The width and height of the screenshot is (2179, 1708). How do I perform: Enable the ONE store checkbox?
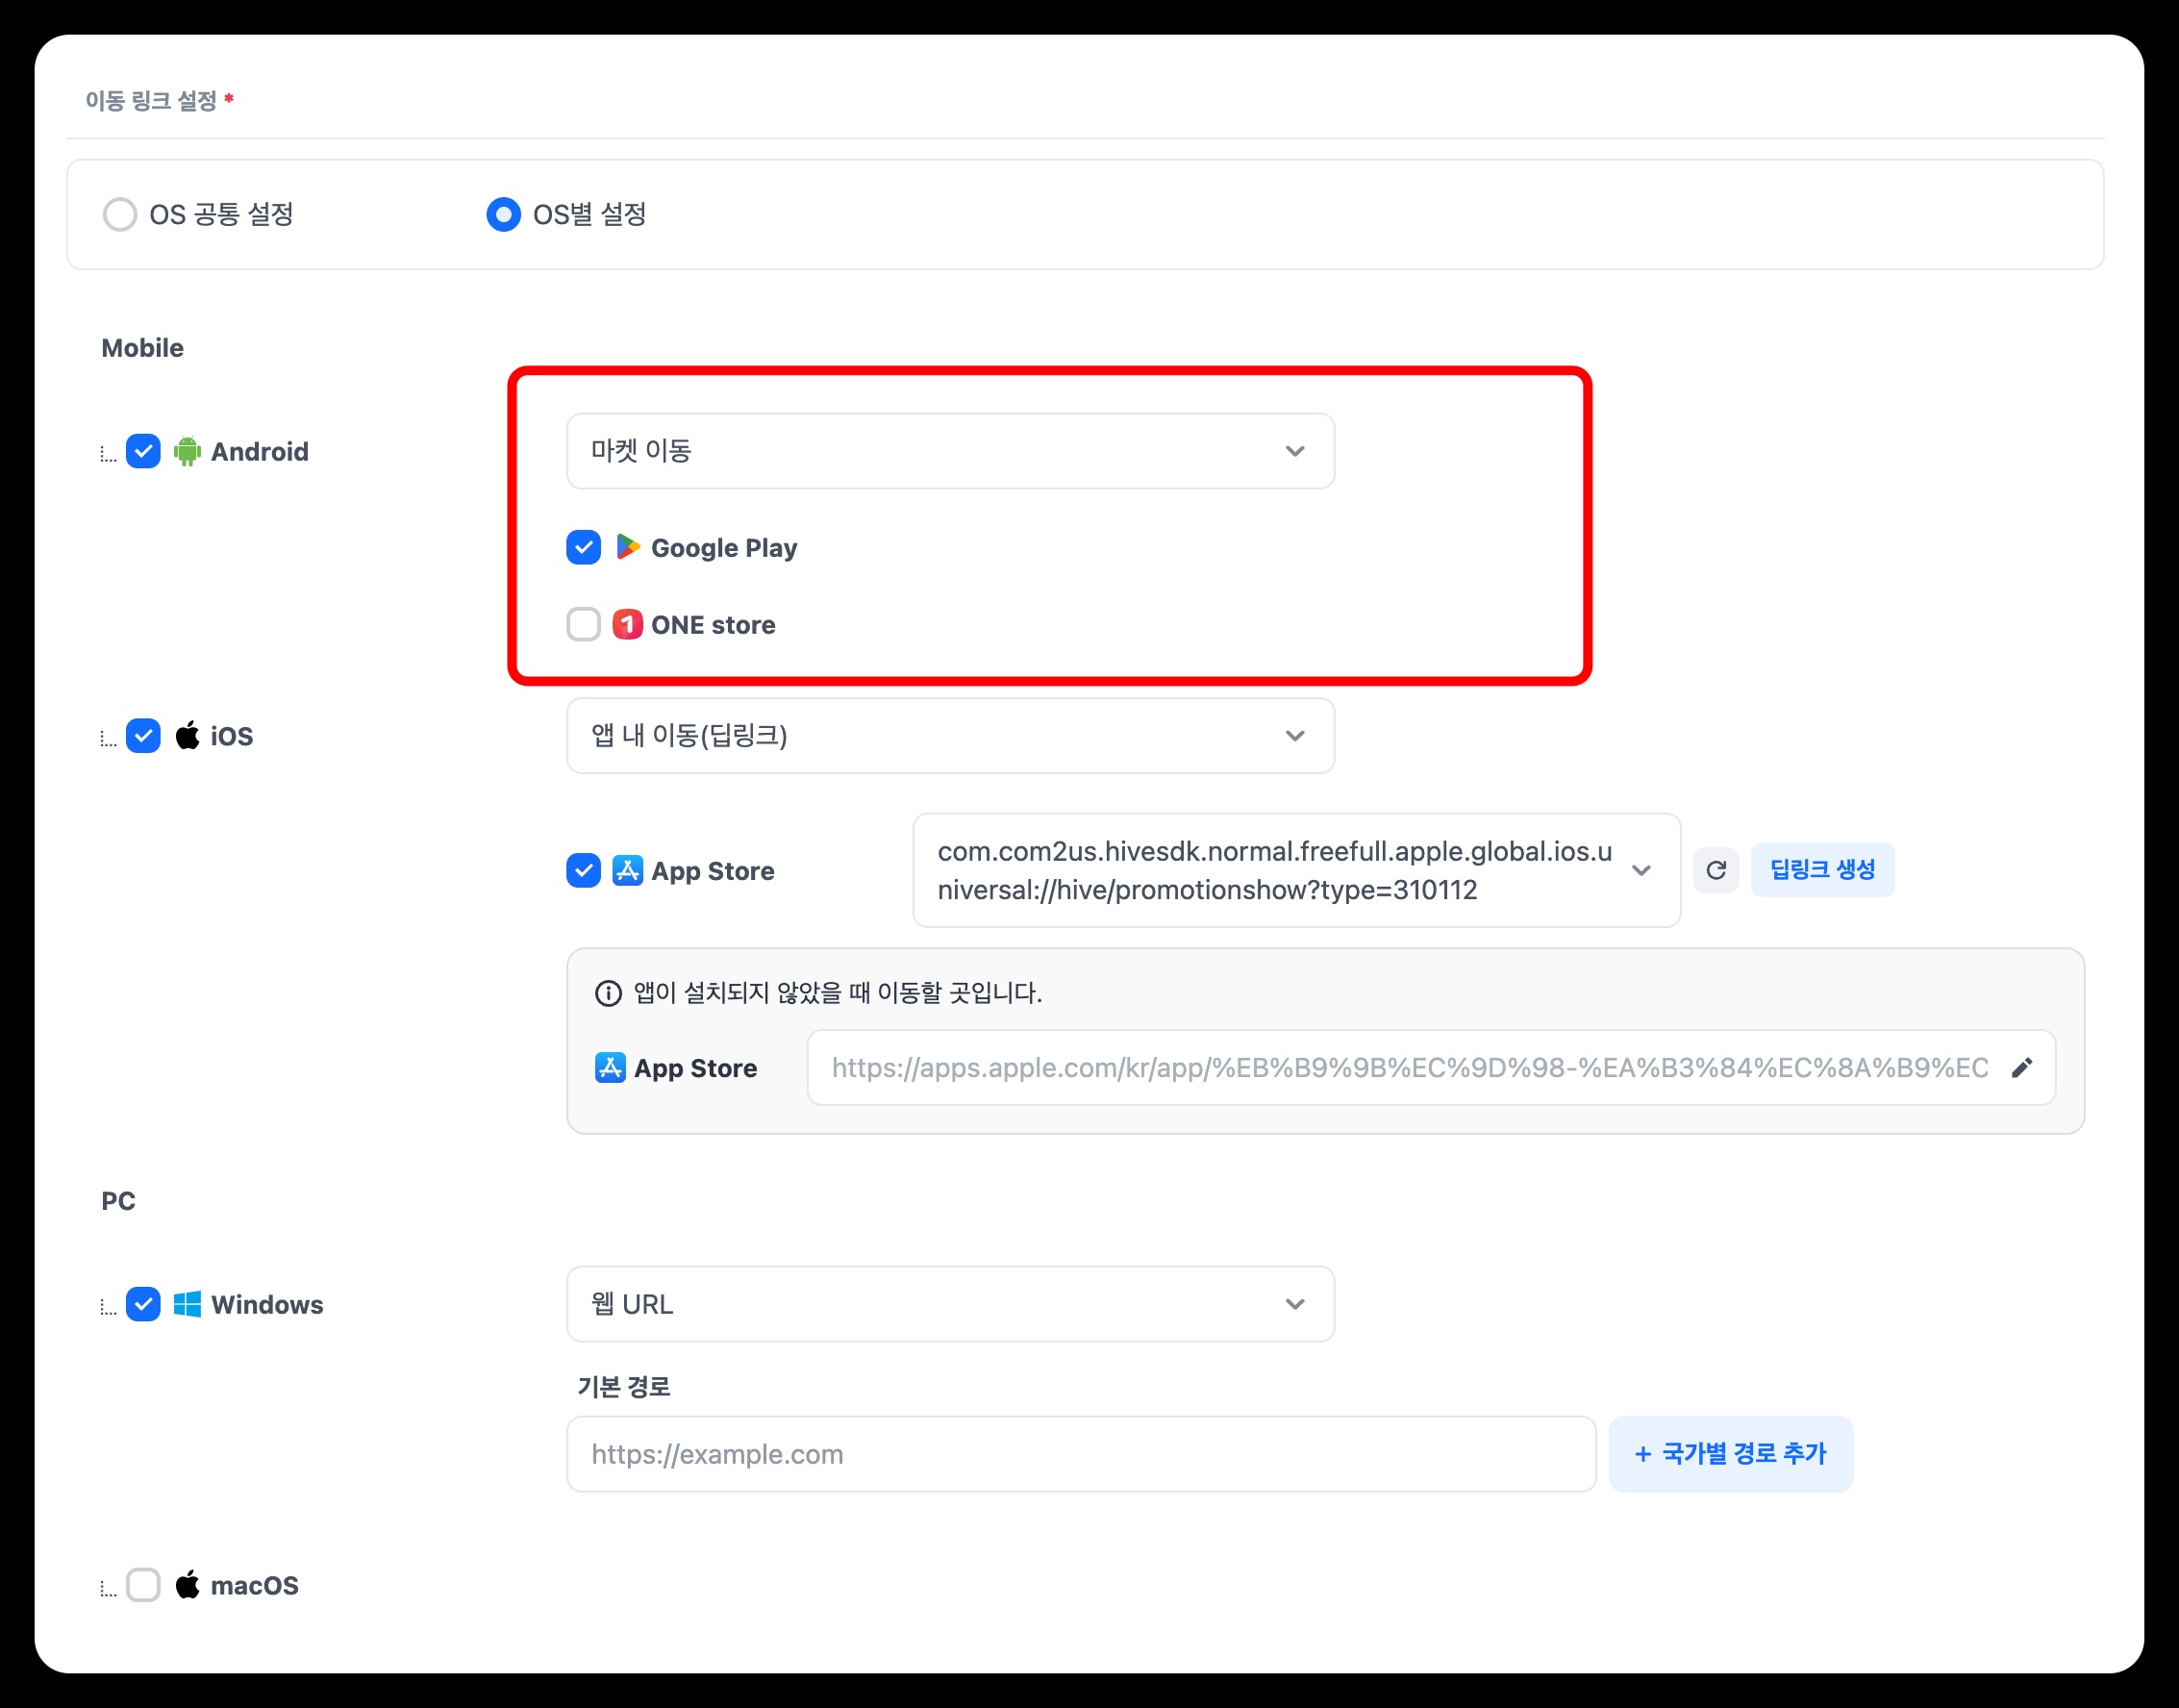[x=584, y=625]
